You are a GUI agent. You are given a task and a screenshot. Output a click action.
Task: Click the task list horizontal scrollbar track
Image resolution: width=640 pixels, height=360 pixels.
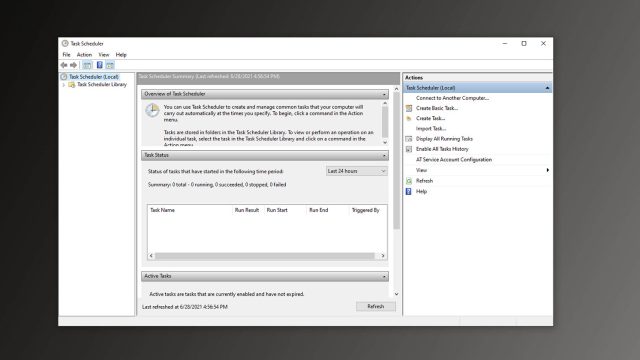pyautogui.click(x=265, y=256)
